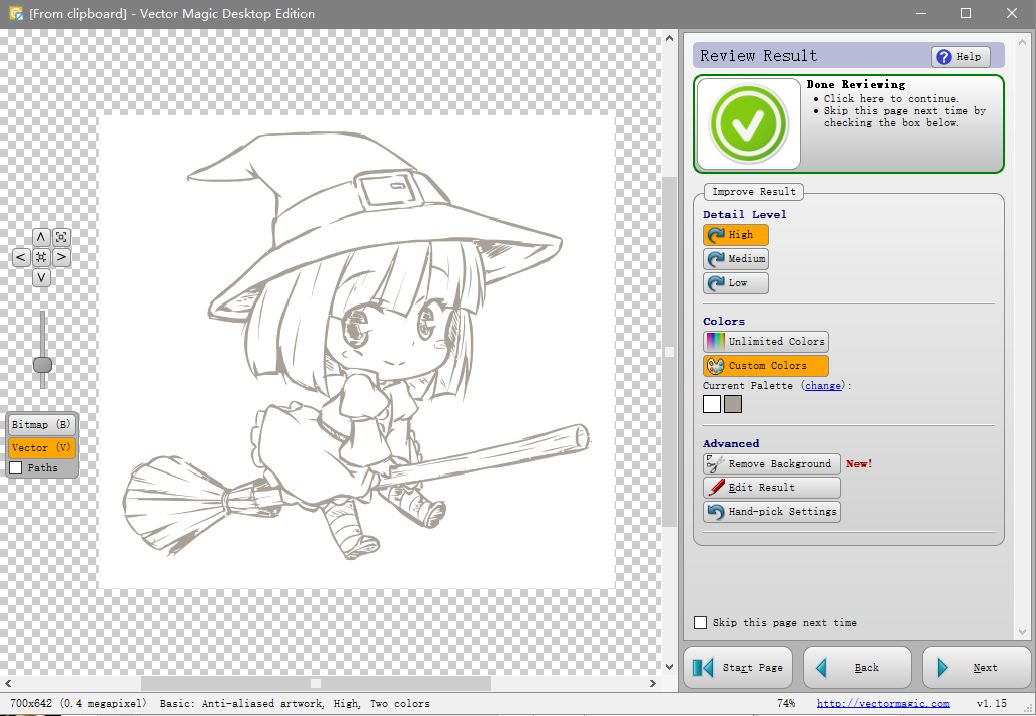
Task: Click the red New! label
Action: pos(859,464)
